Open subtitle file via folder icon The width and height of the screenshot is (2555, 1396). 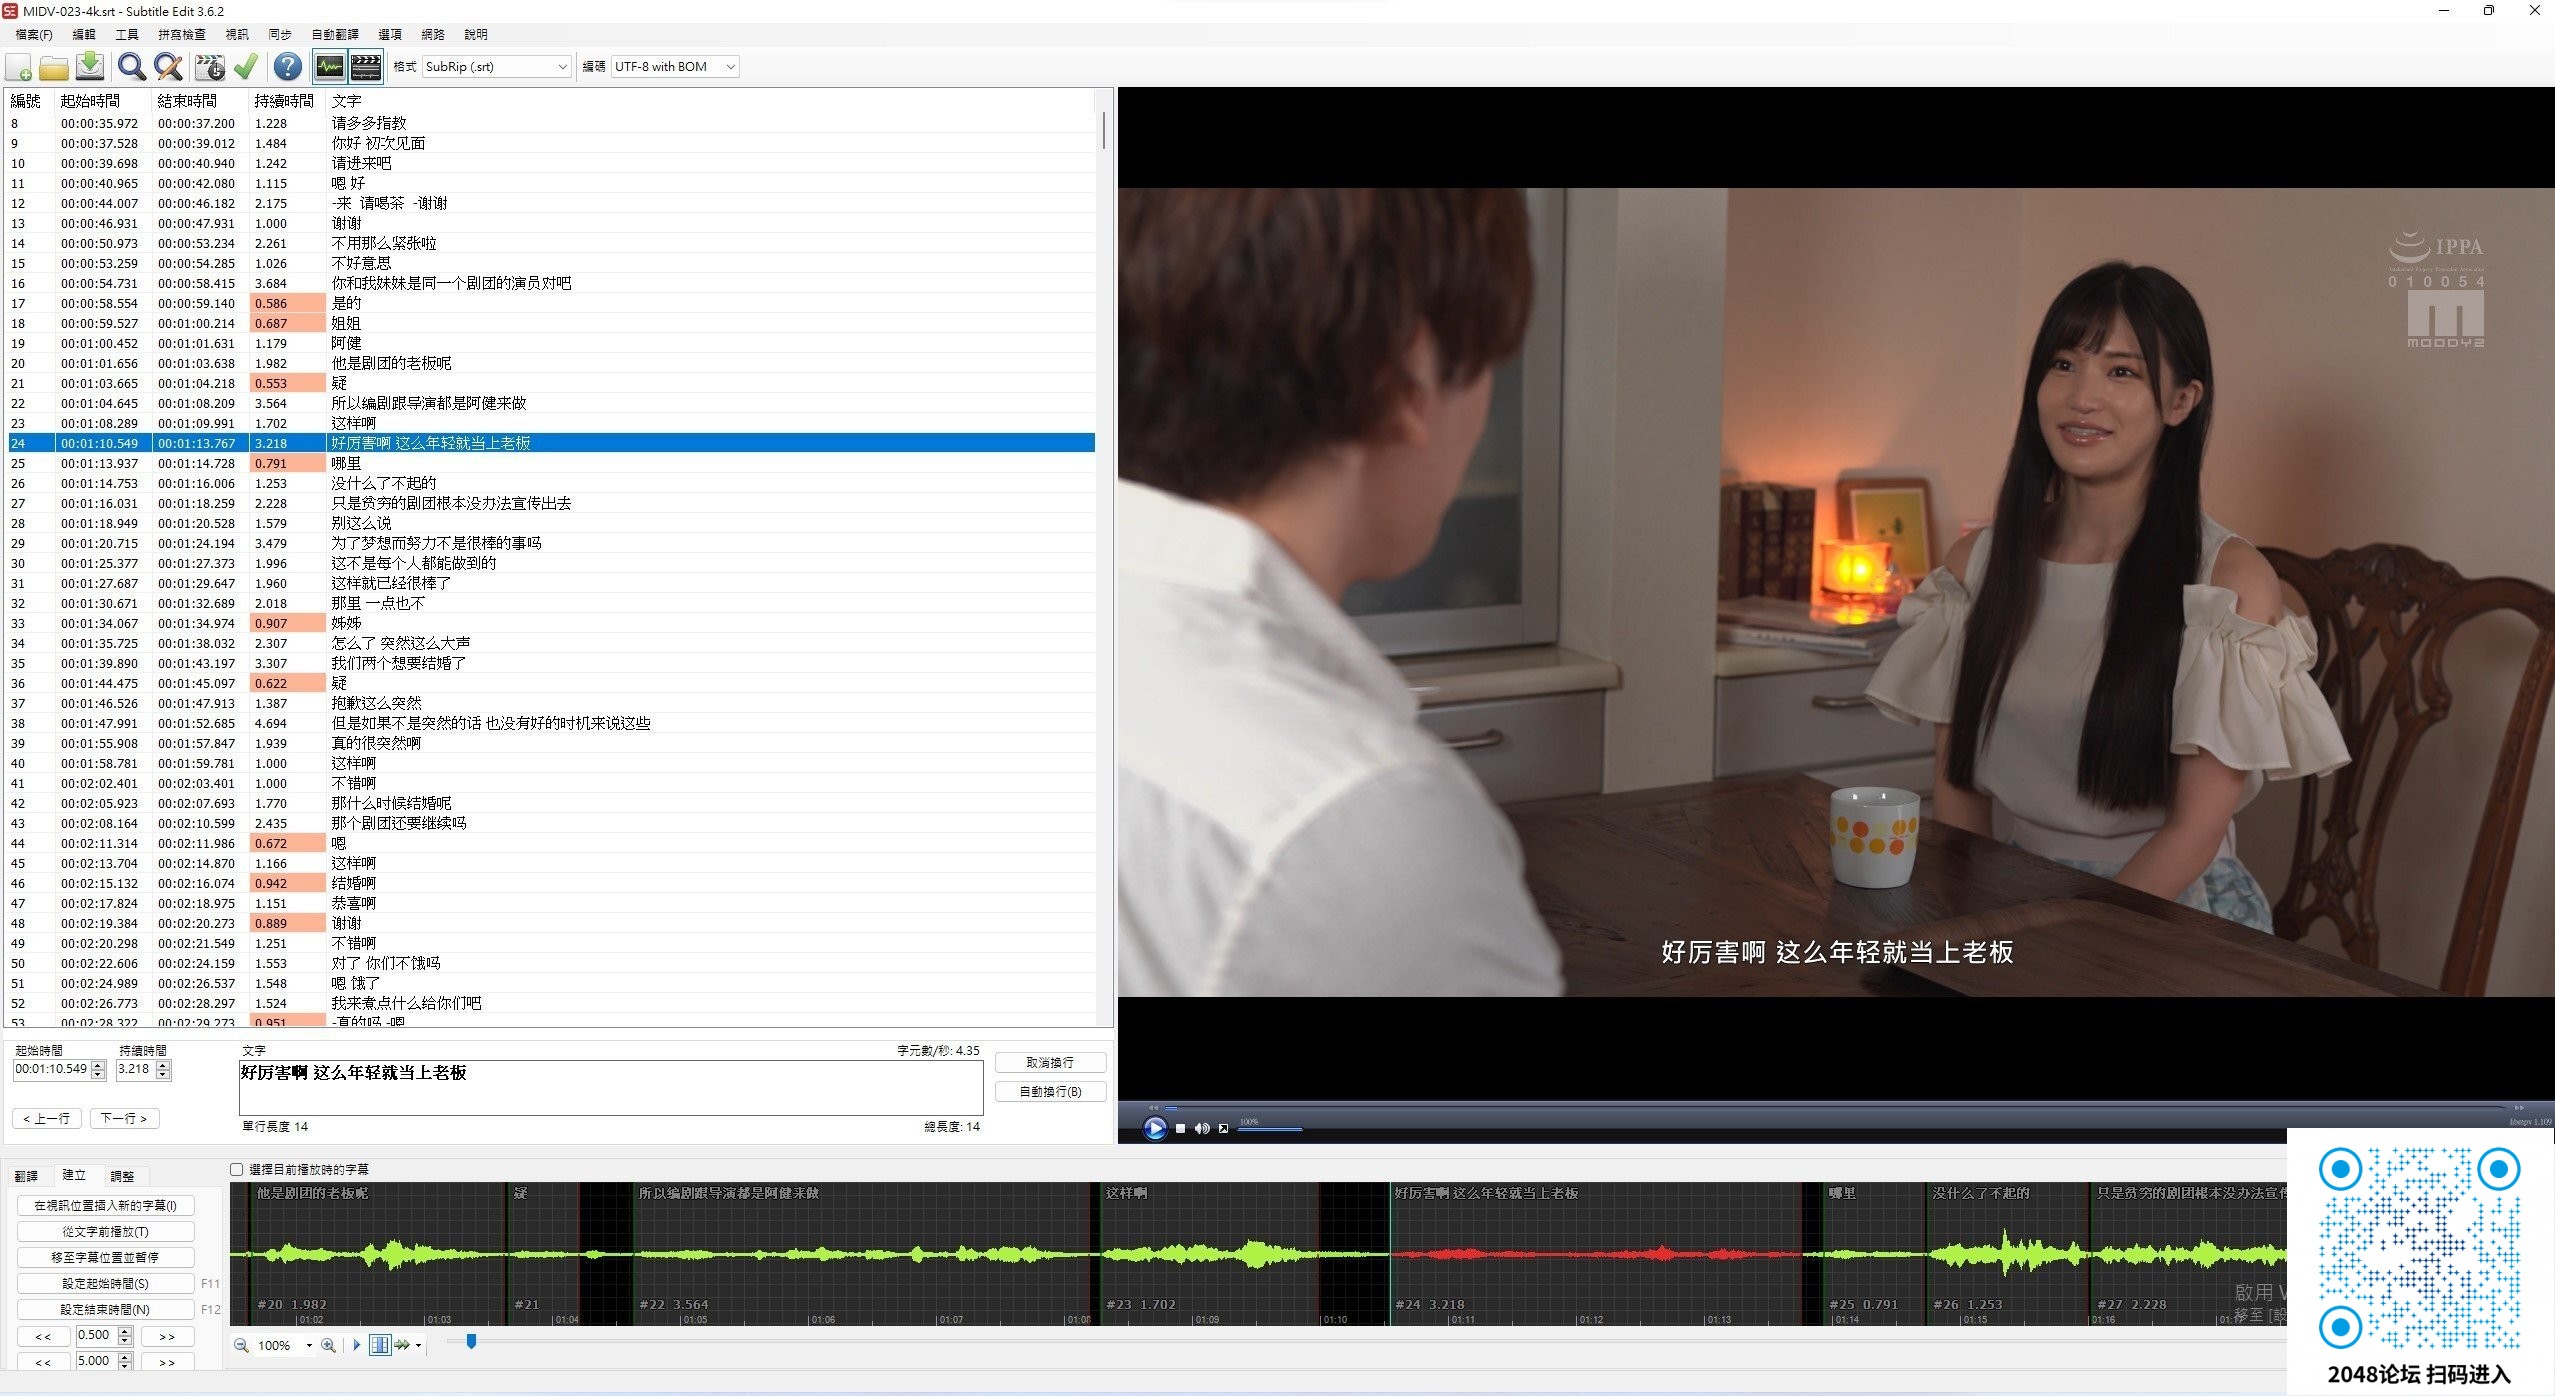pyautogui.click(x=54, y=67)
